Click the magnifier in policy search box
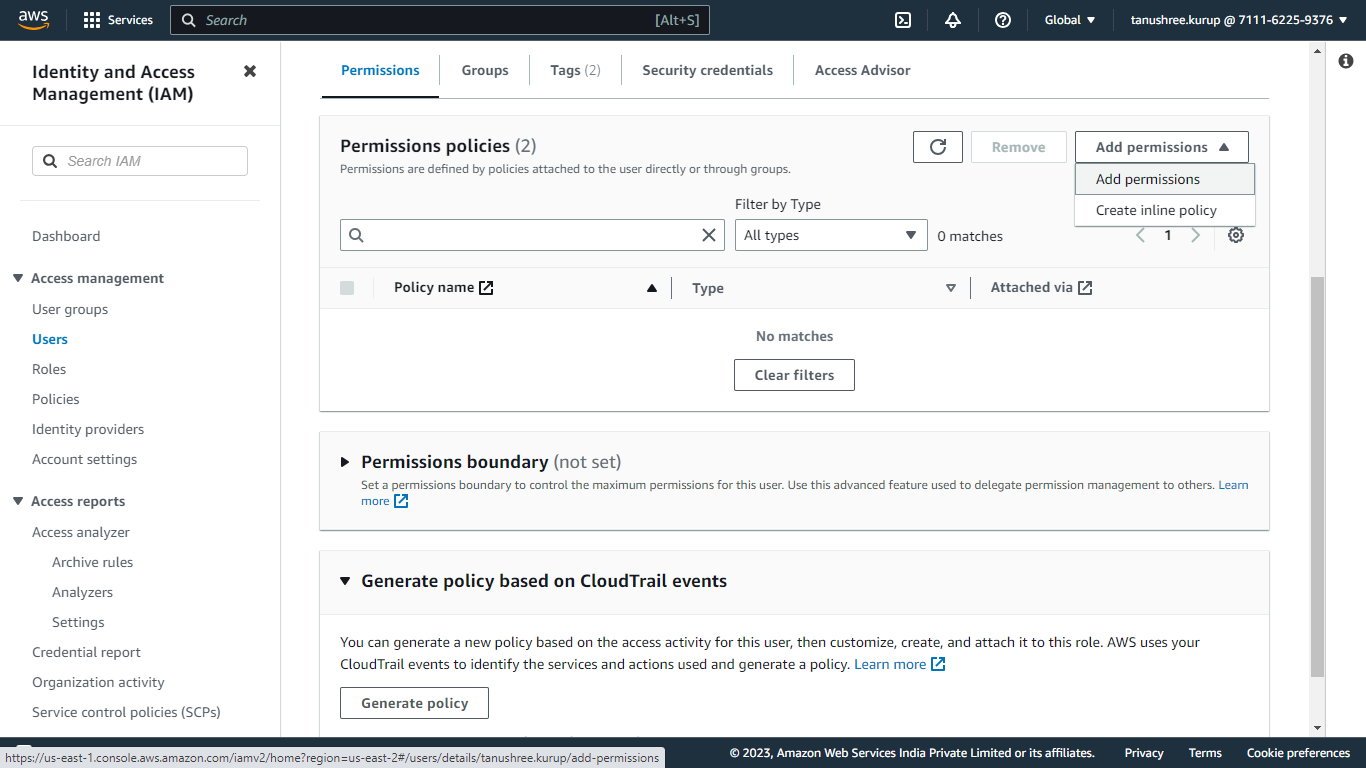The width and height of the screenshot is (1366, 768). coord(356,235)
